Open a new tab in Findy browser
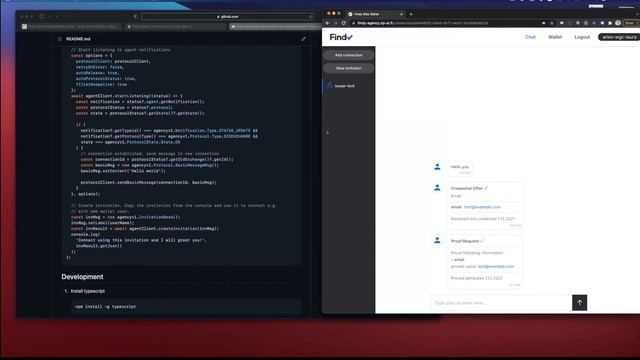Viewport: 640px width, 360px height. coord(411,14)
